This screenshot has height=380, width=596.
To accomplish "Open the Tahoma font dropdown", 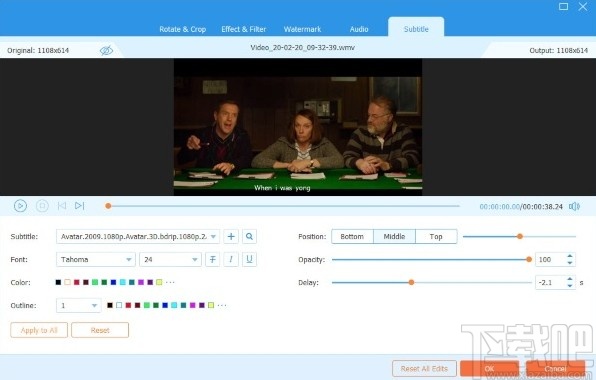I will pos(96,260).
